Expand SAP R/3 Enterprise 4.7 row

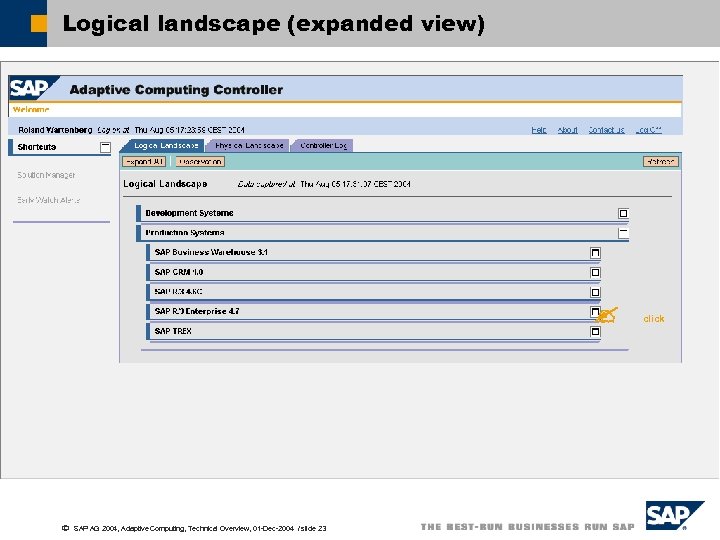point(595,312)
